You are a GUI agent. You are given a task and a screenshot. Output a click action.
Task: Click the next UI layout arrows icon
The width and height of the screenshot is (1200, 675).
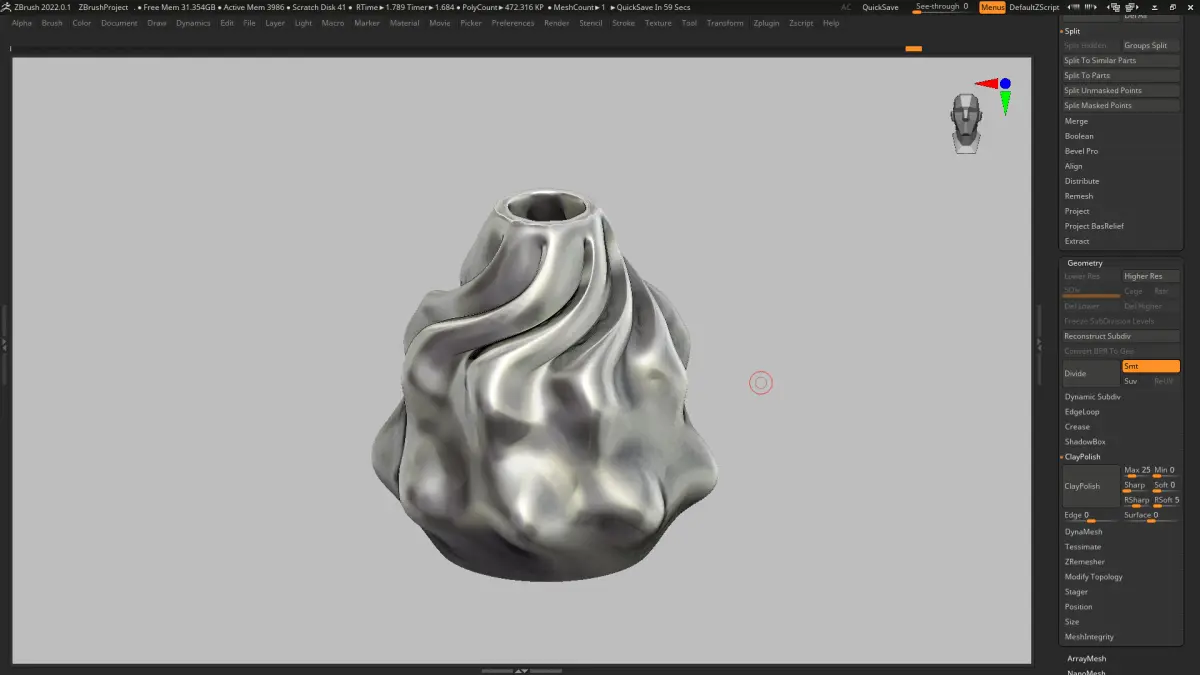click(1132, 7)
